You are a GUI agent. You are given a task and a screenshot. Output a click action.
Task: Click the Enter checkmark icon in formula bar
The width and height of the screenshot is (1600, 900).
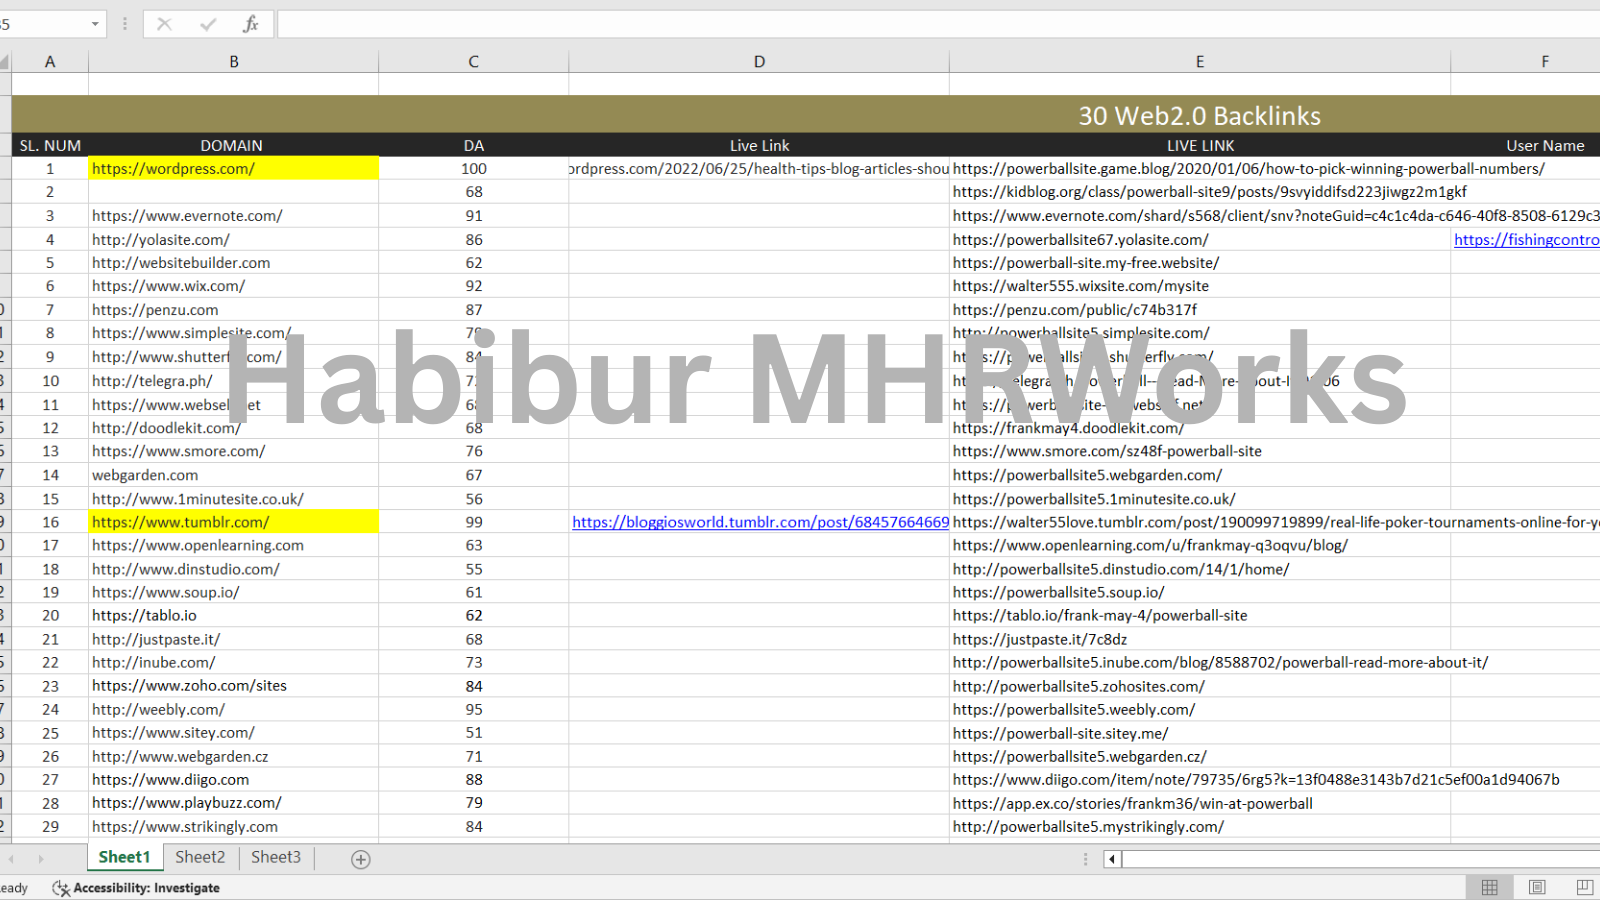click(208, 24)
